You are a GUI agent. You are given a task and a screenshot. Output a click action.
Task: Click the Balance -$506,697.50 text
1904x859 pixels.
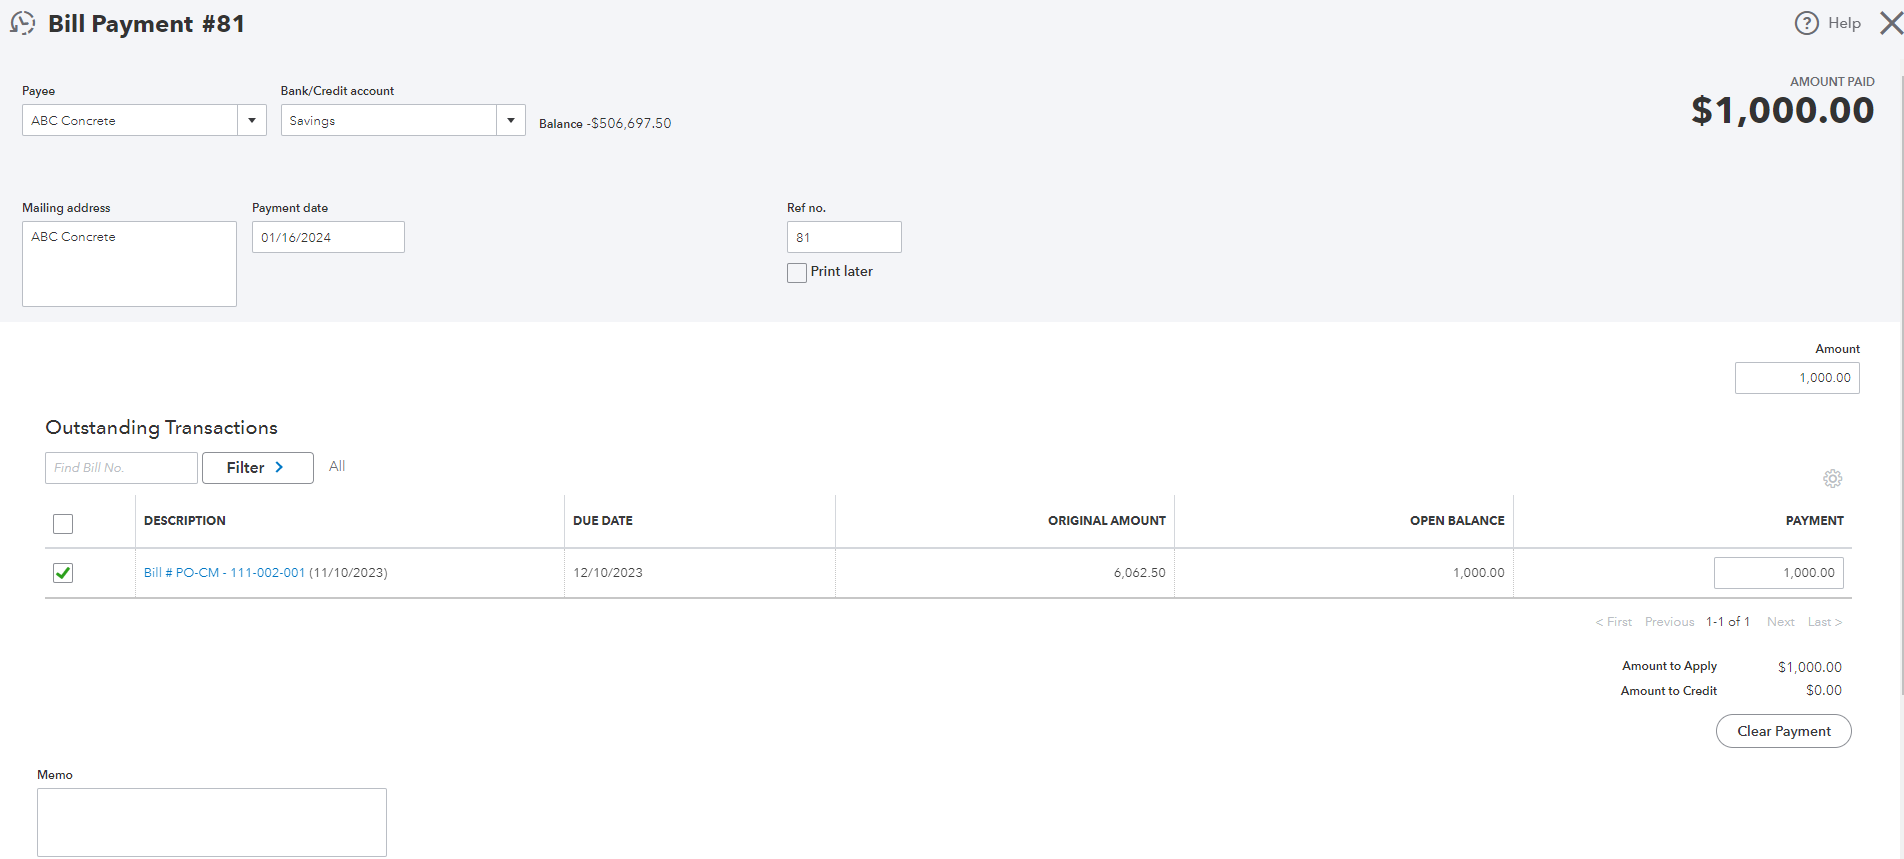pyautogui.click(x=605, y=123)
